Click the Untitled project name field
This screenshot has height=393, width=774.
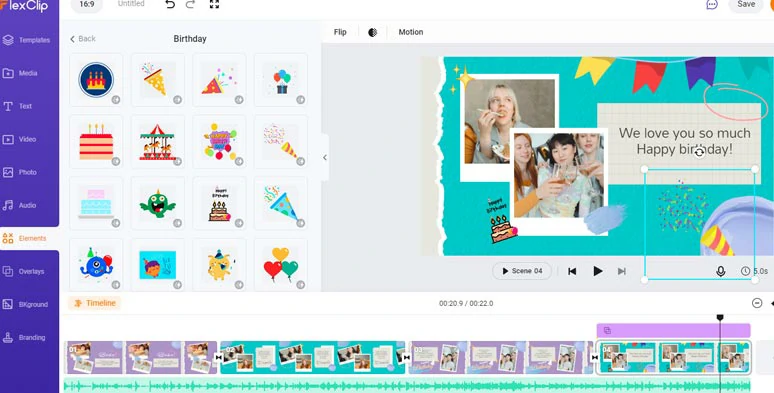pyautogui.click(x=131, y=4)
